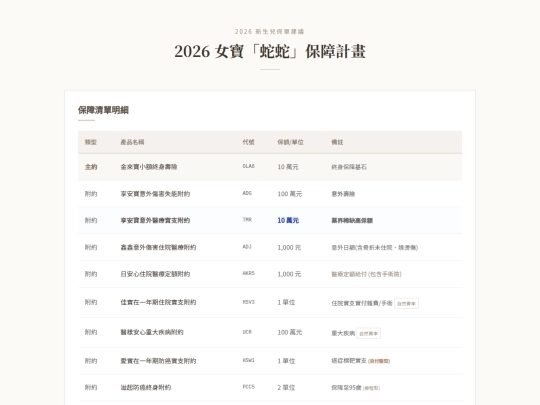
Task: Select product 享安寶意外醫療實支附約
Action: 155,220
